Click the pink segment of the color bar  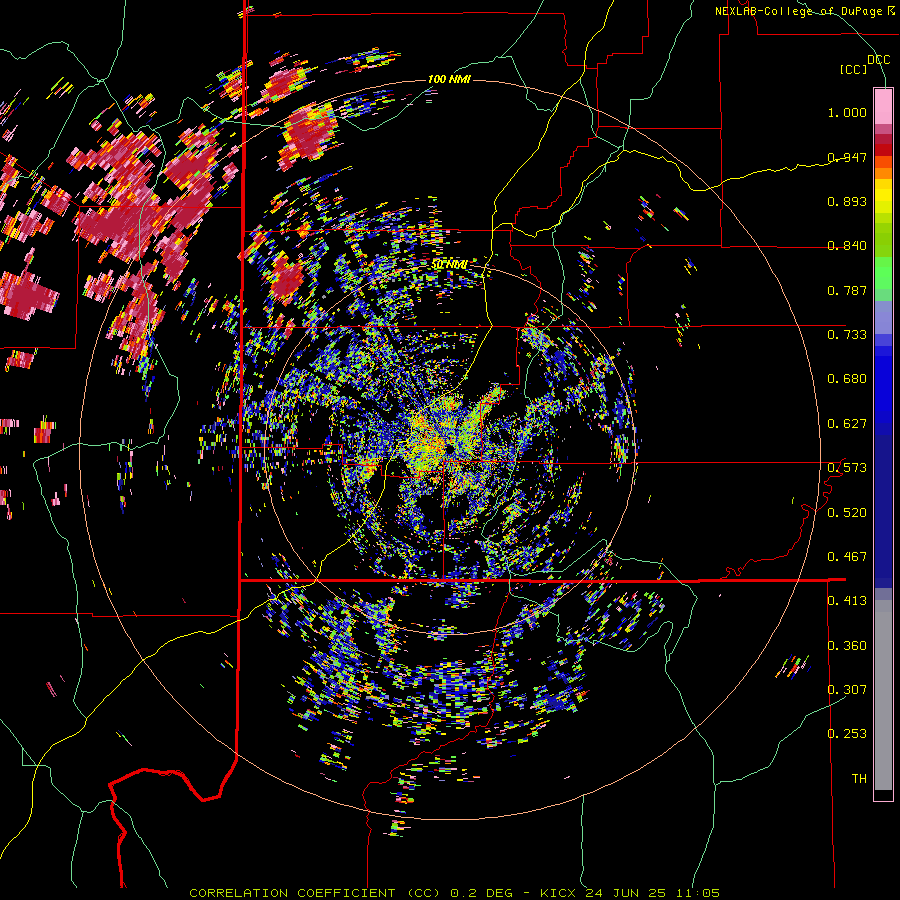(x=883, y=107)
